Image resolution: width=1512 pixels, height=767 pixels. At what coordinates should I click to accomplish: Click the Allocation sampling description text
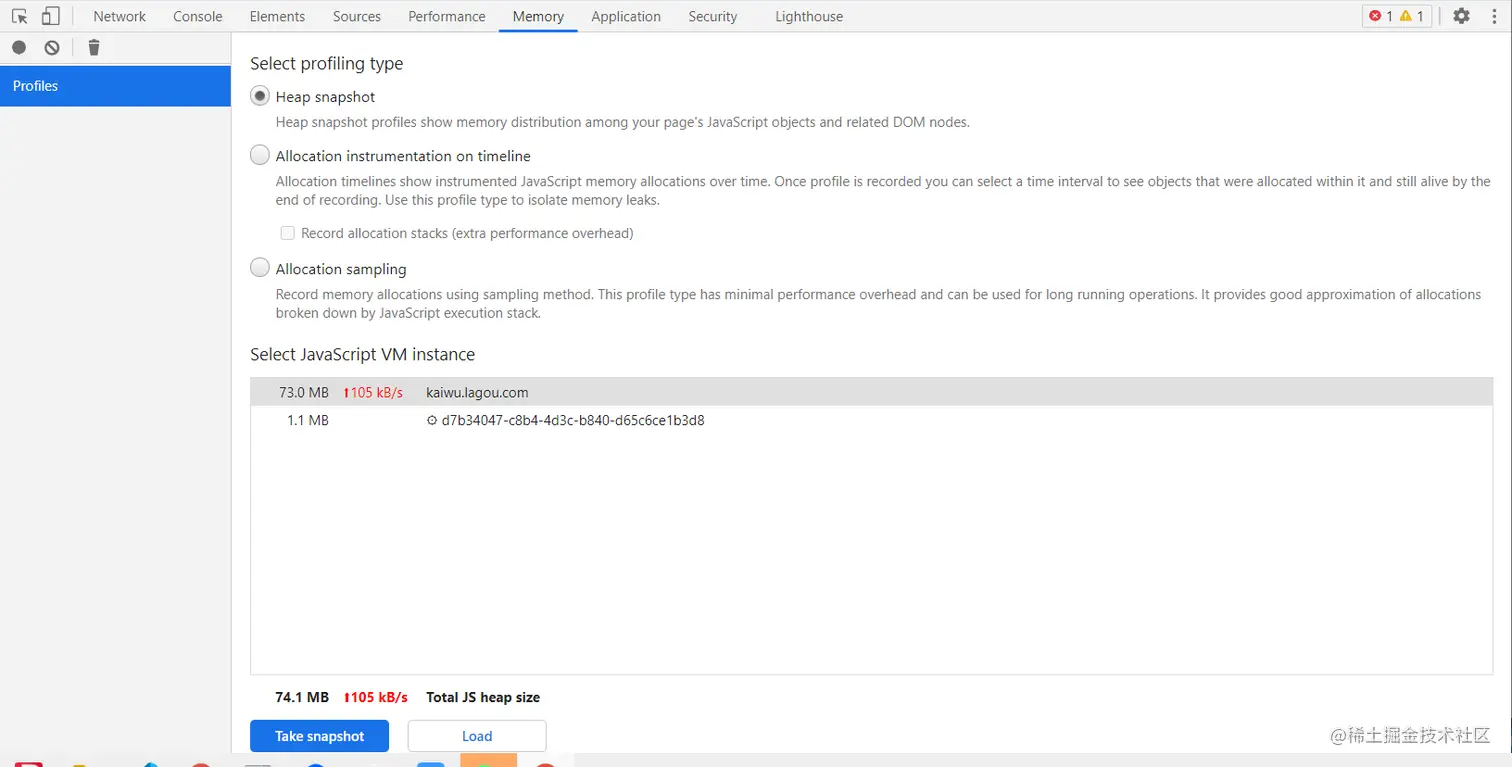[878, 304]
